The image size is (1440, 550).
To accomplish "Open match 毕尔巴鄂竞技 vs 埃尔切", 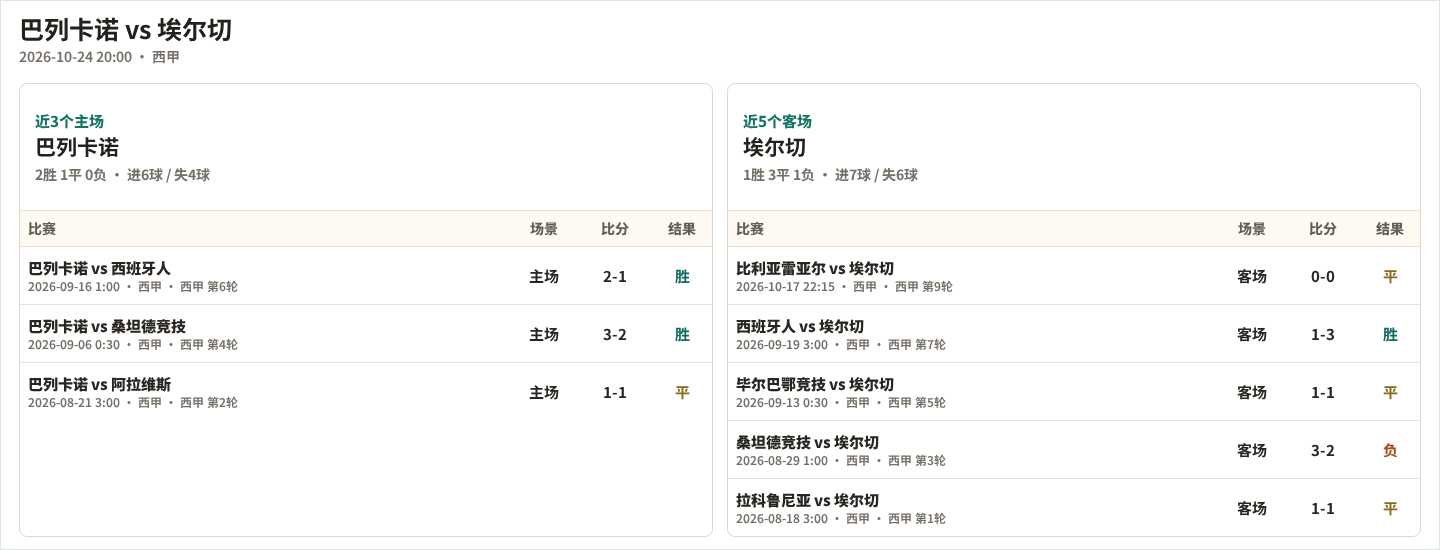I will click(815, 384).
